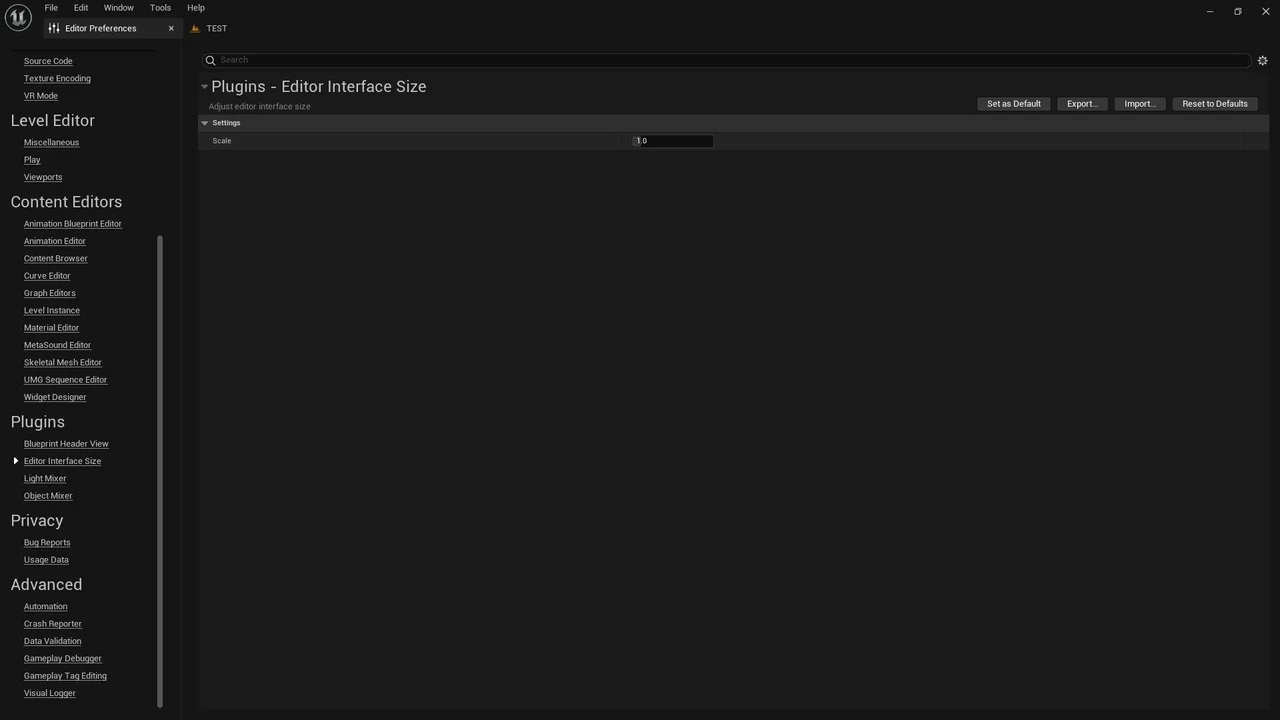This screenshot has height=720, width=1280.
Task: Open Texture Encoding settings
Action: click(57, 78)
